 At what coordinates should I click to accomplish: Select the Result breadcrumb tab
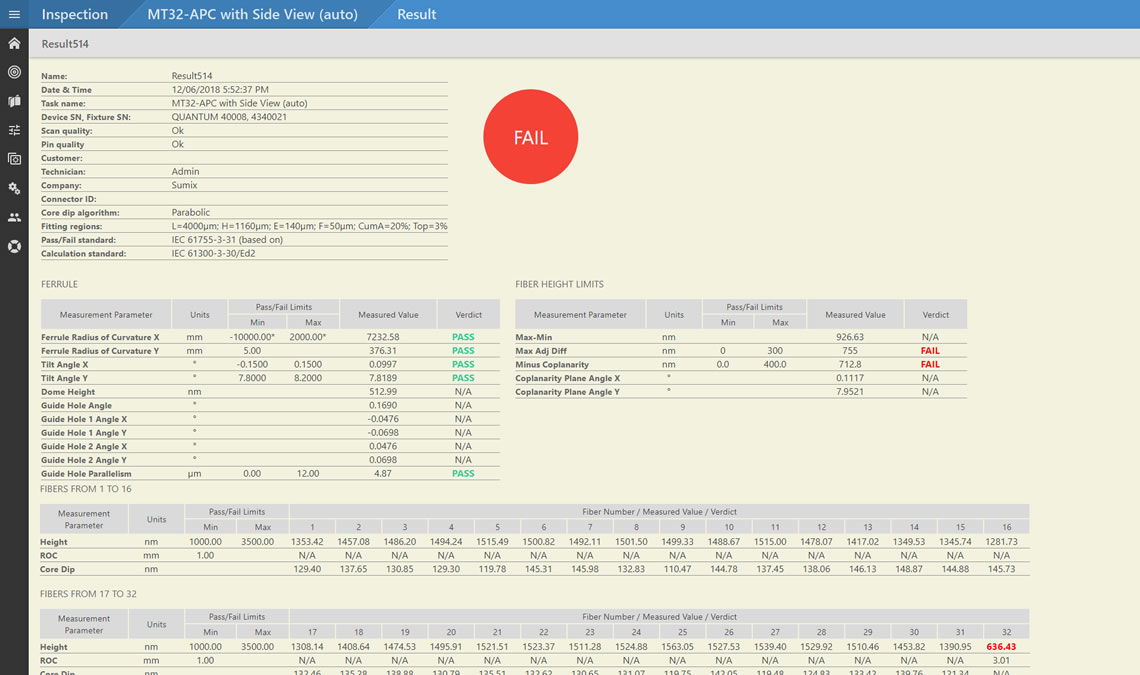click(x=417, y=15)
